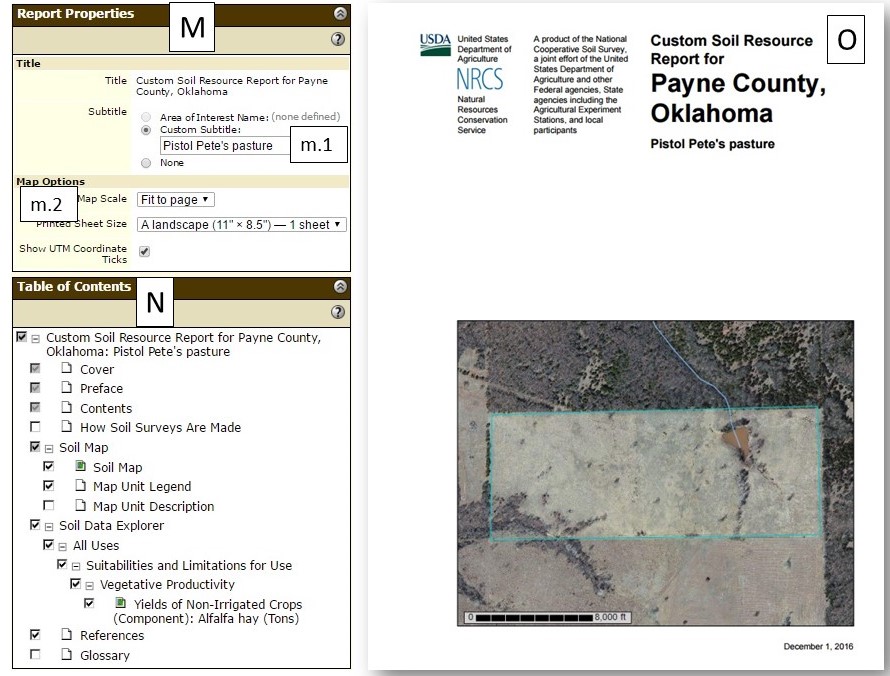The width and height of the screenshot is (890, 676).
Task: Collapse the Report Properties panel
Action: [x=340, y=14]
